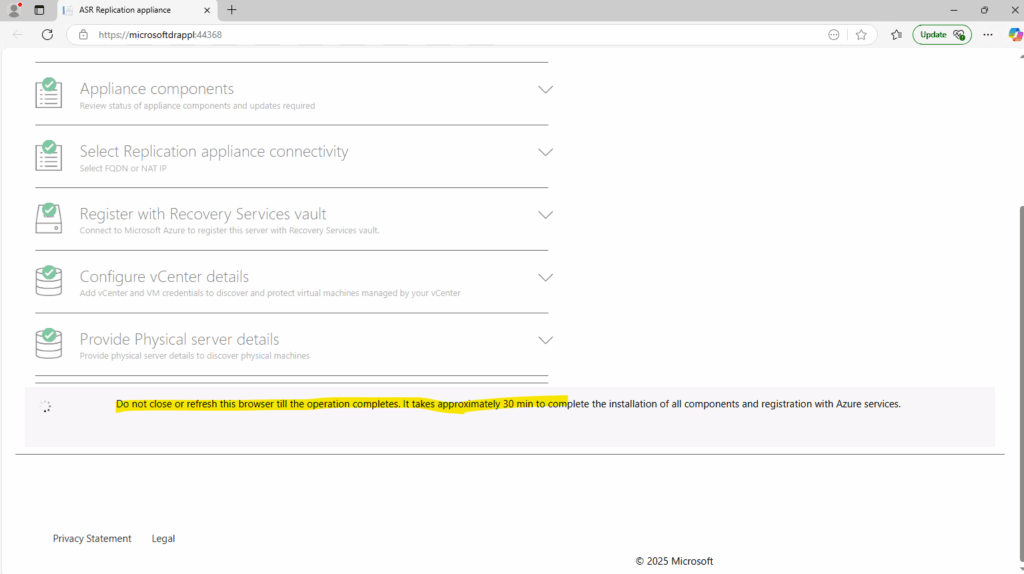
Task: Close the ASR Replication appliance tab
Action: click(x=207, y=10)
